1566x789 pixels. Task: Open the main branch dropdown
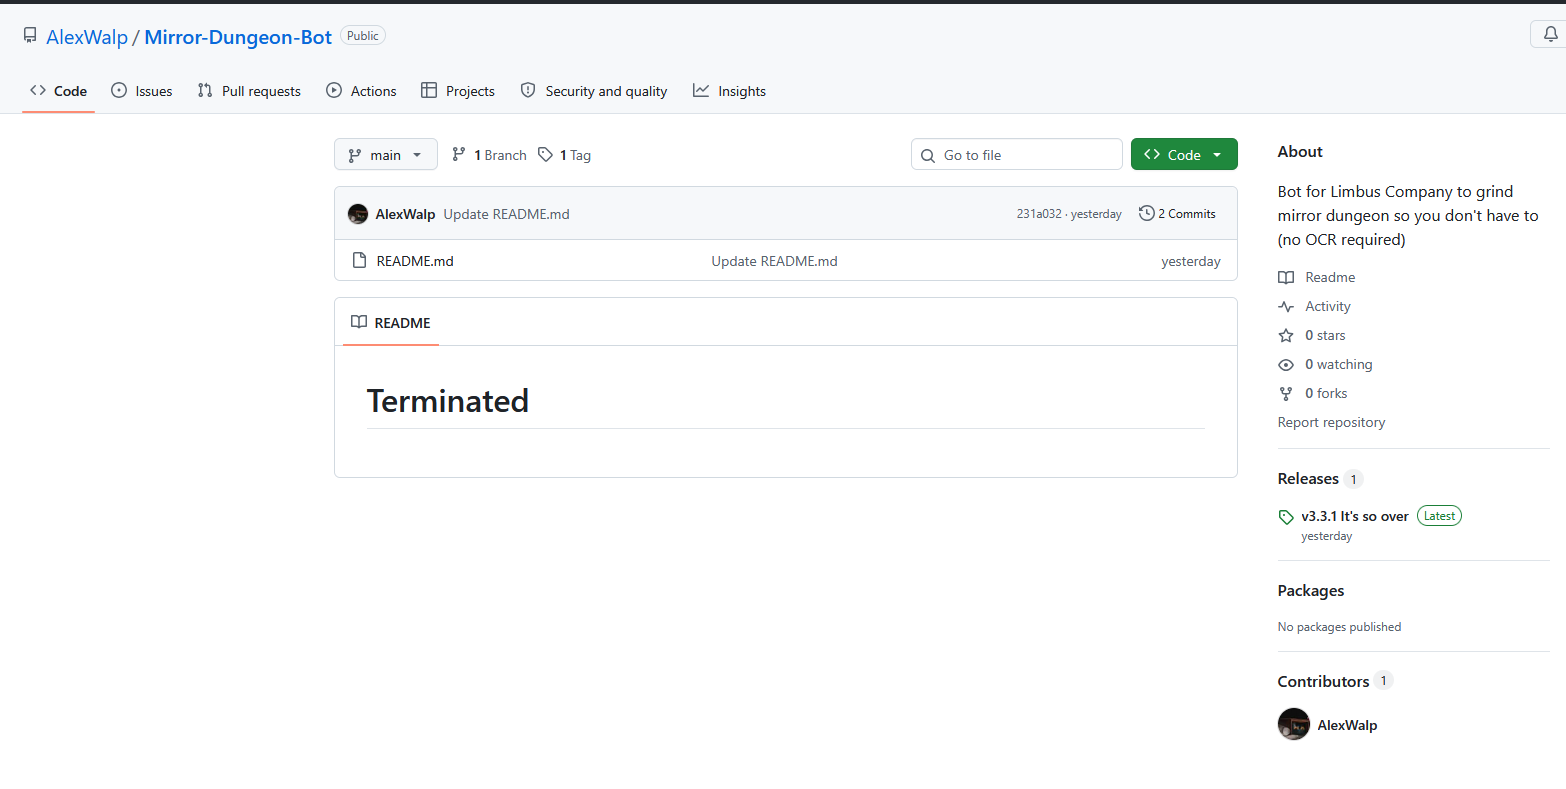click(386, 155)
